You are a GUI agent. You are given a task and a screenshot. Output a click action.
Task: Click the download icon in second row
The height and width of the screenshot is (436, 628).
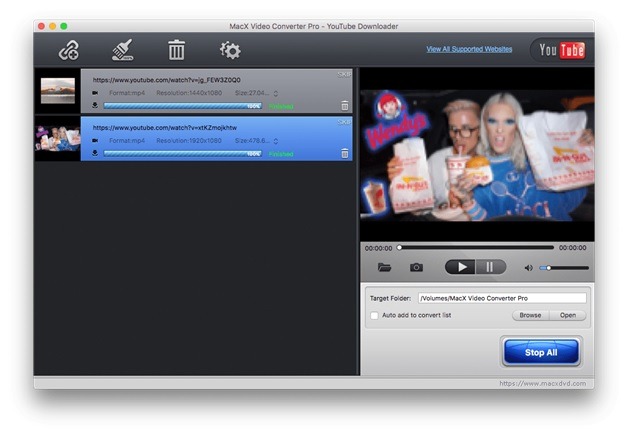pos(95,153)
